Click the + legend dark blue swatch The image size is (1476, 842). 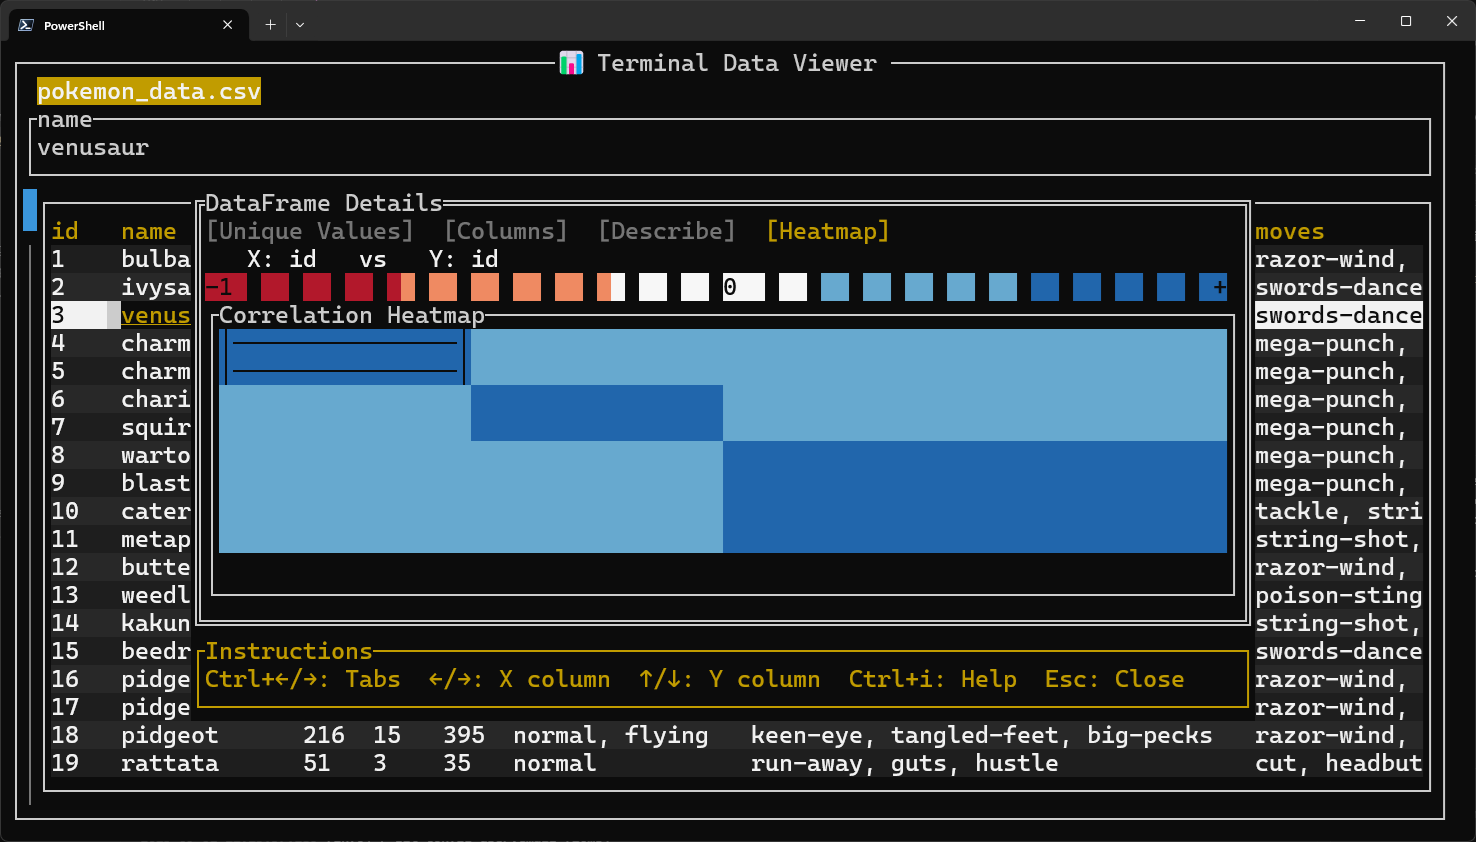point(1213,287)
